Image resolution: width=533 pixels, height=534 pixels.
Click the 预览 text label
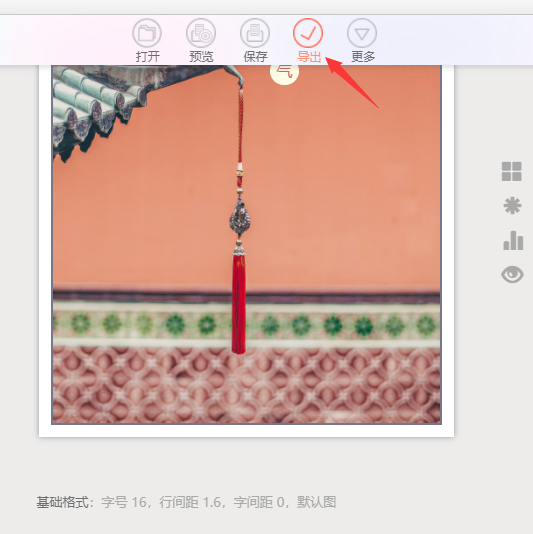201,57
